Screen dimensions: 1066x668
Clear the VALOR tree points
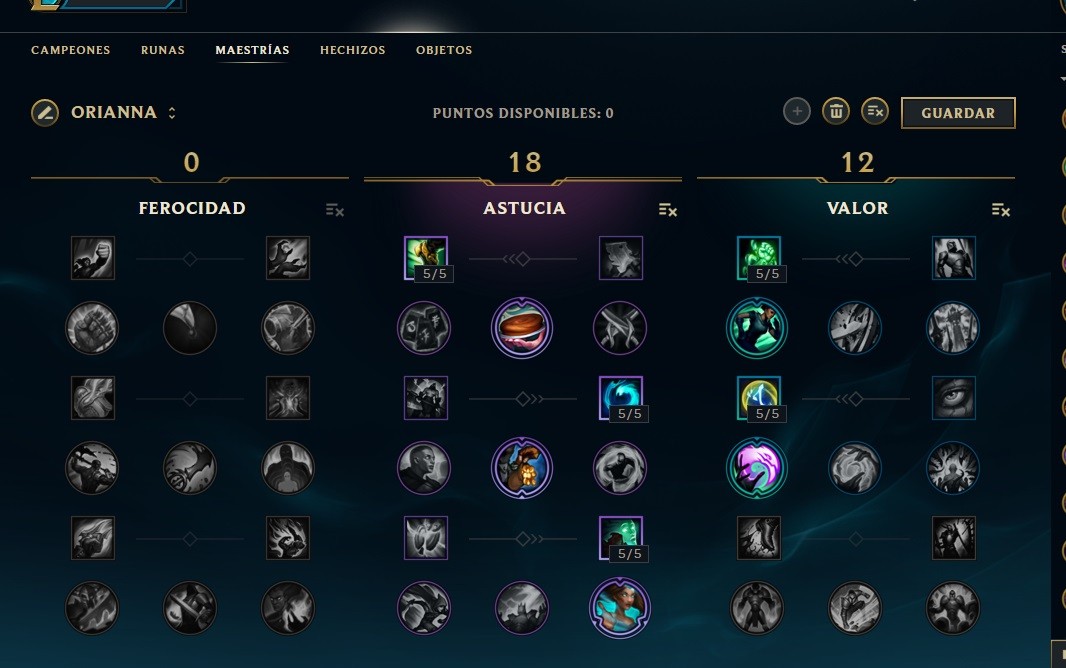point(1000,210)
